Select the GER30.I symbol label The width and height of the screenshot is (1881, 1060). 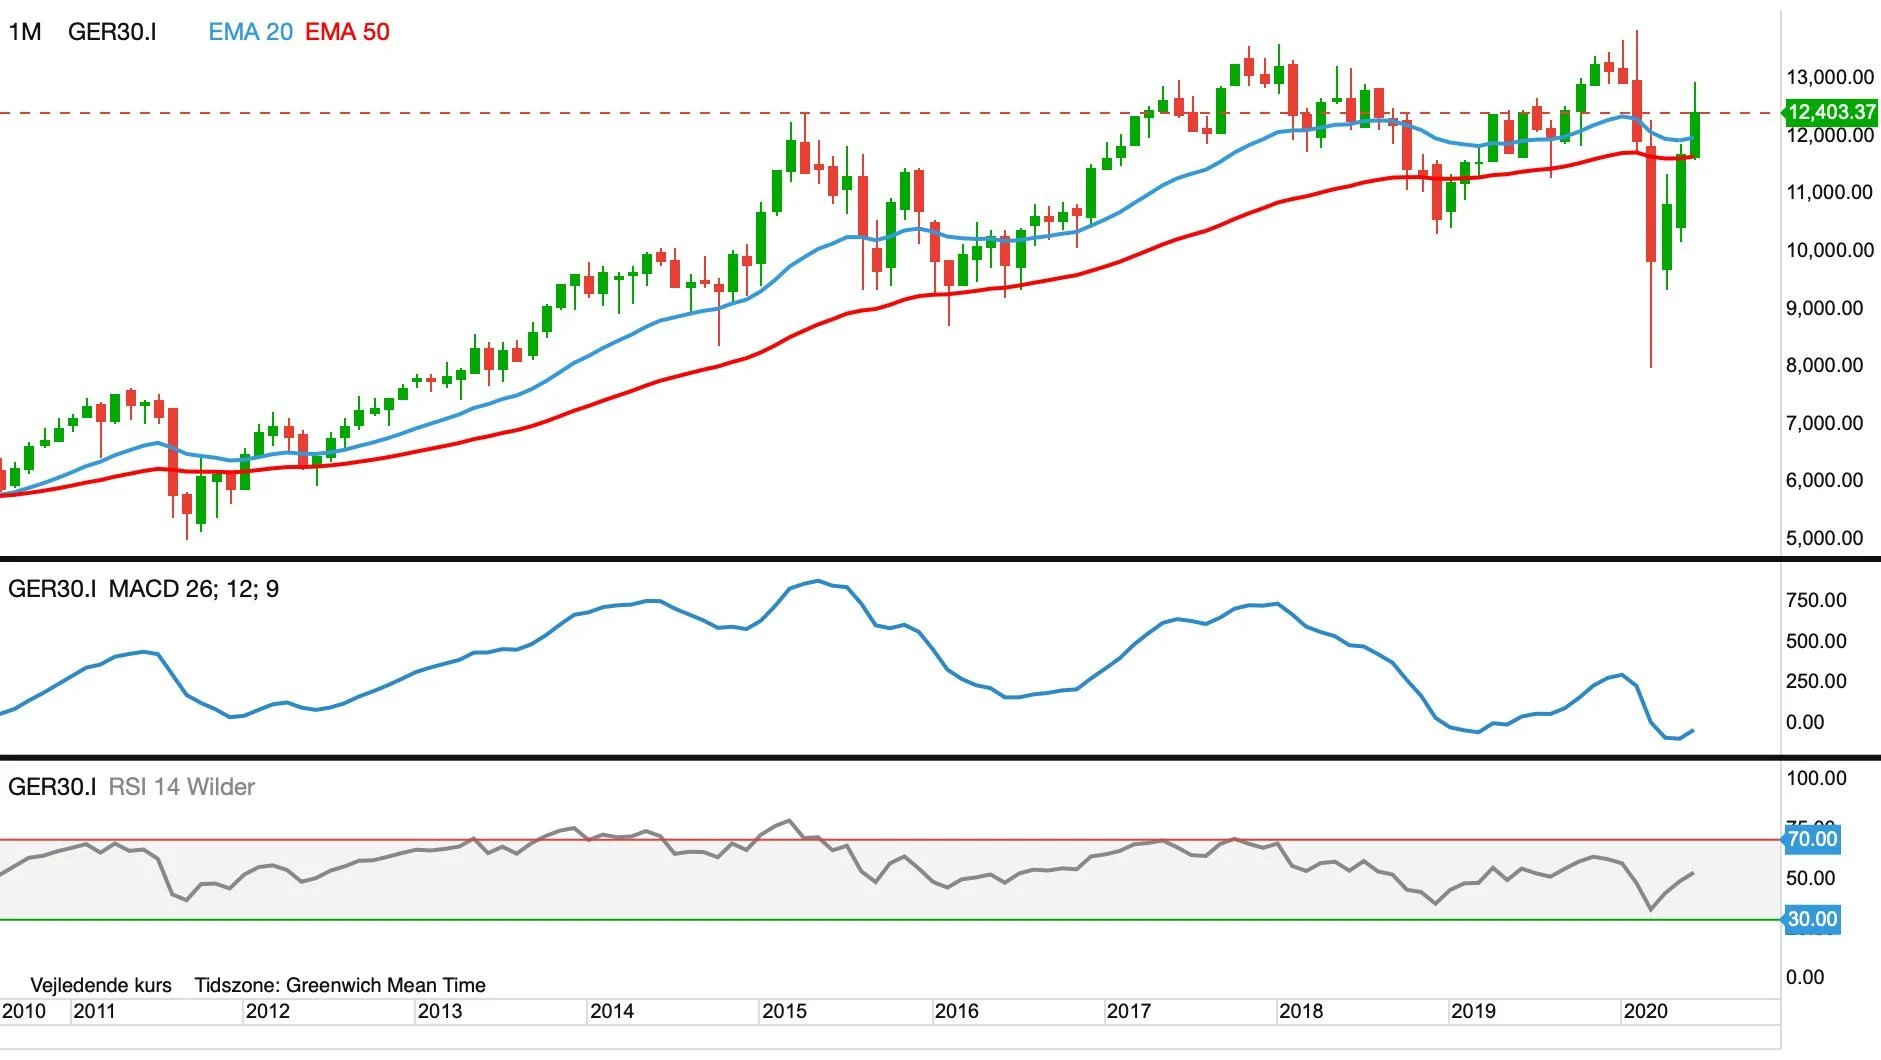(112, 32)
